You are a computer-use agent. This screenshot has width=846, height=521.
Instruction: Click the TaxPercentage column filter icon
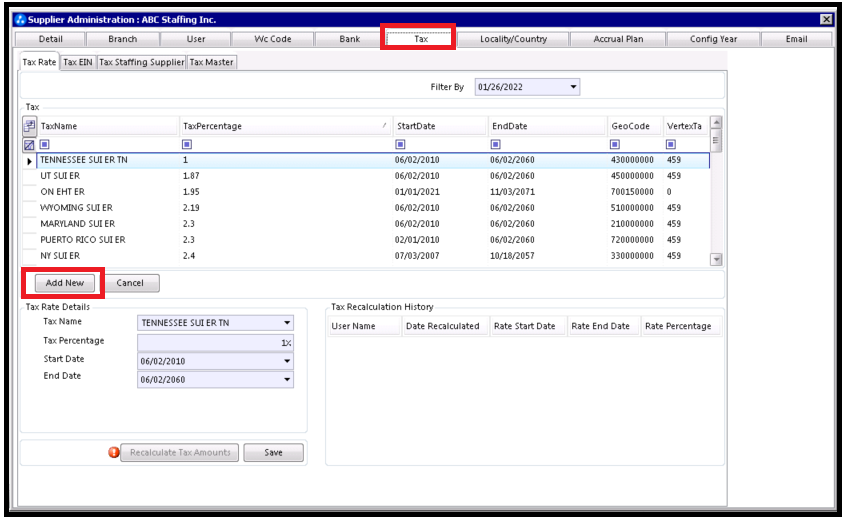[187, 145]
